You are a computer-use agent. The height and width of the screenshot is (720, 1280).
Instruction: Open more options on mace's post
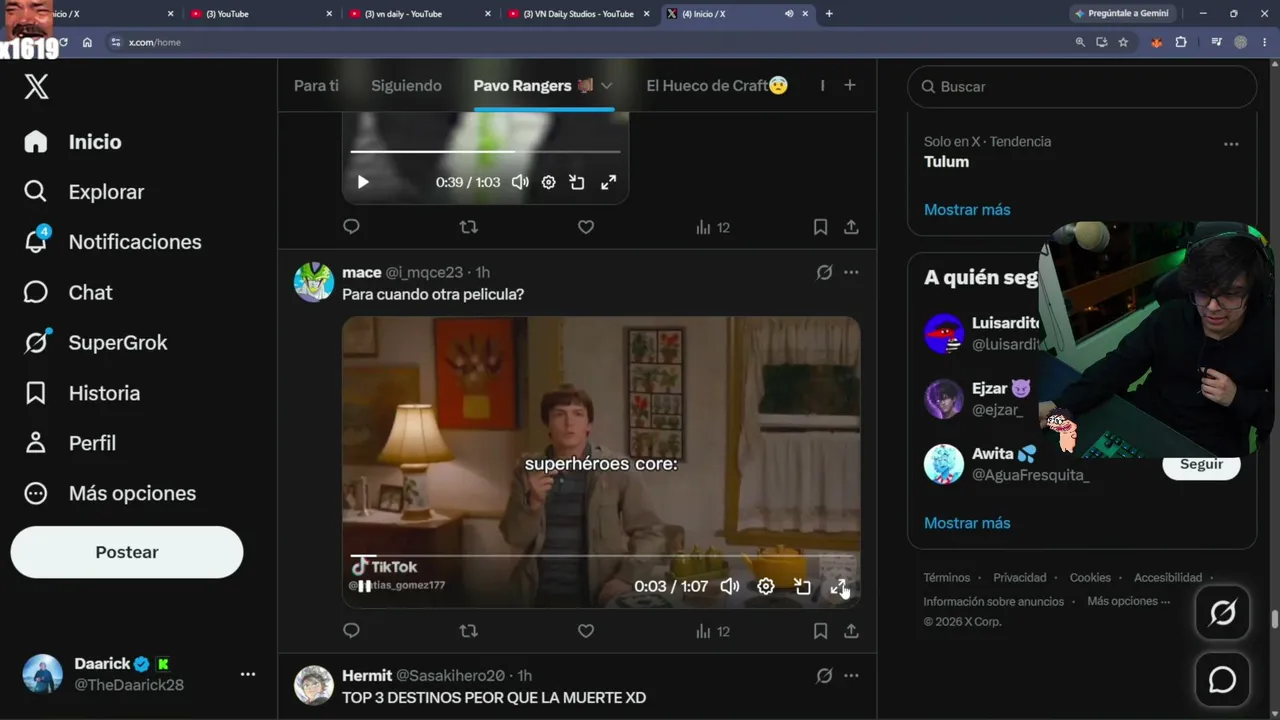pos(851,272)
